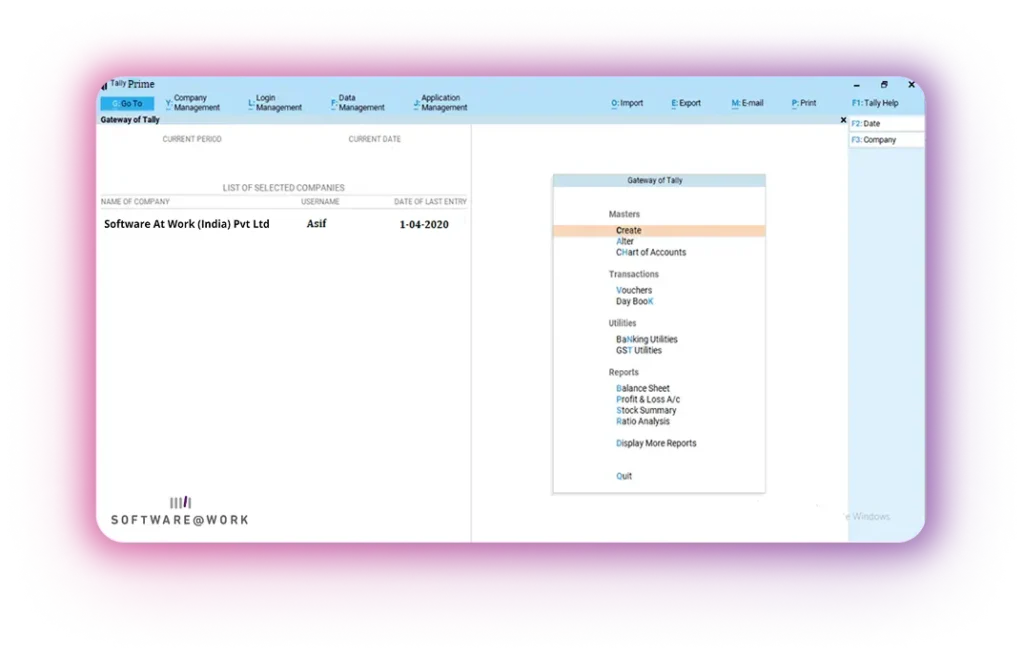Viewport: 1024px width, 657px height.
Task: Select company Software At Work (India) Pvt Ltd
Action: point(187,224)
